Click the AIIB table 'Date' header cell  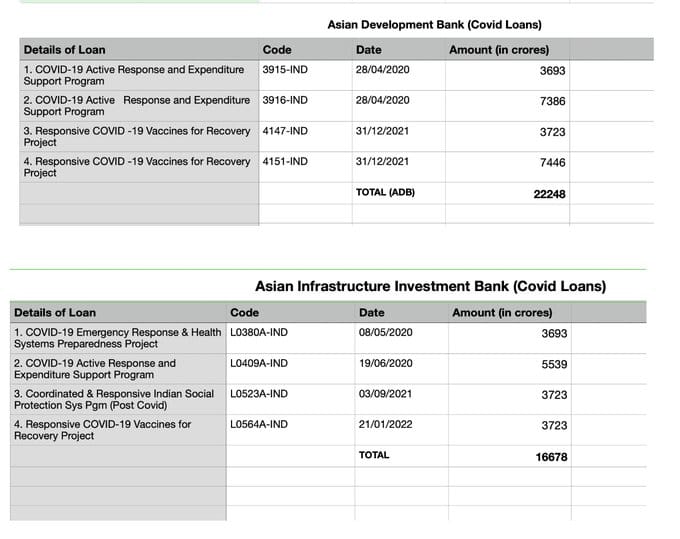(402, 312)
